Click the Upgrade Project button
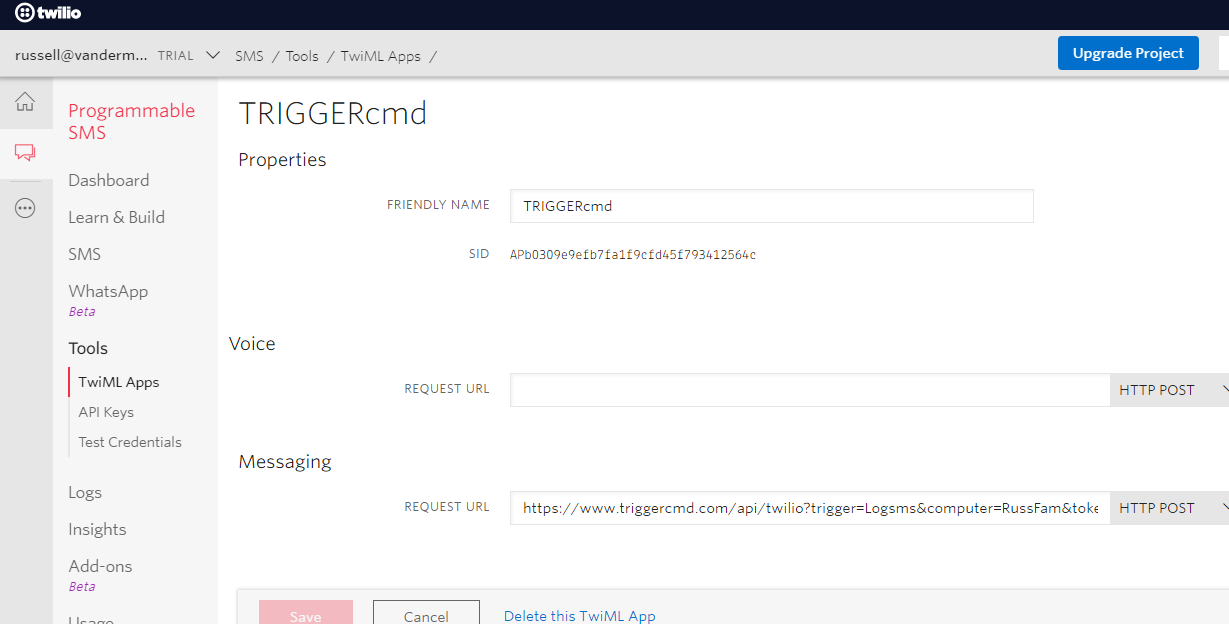The image size is (1229, 624). [1128, 53]
